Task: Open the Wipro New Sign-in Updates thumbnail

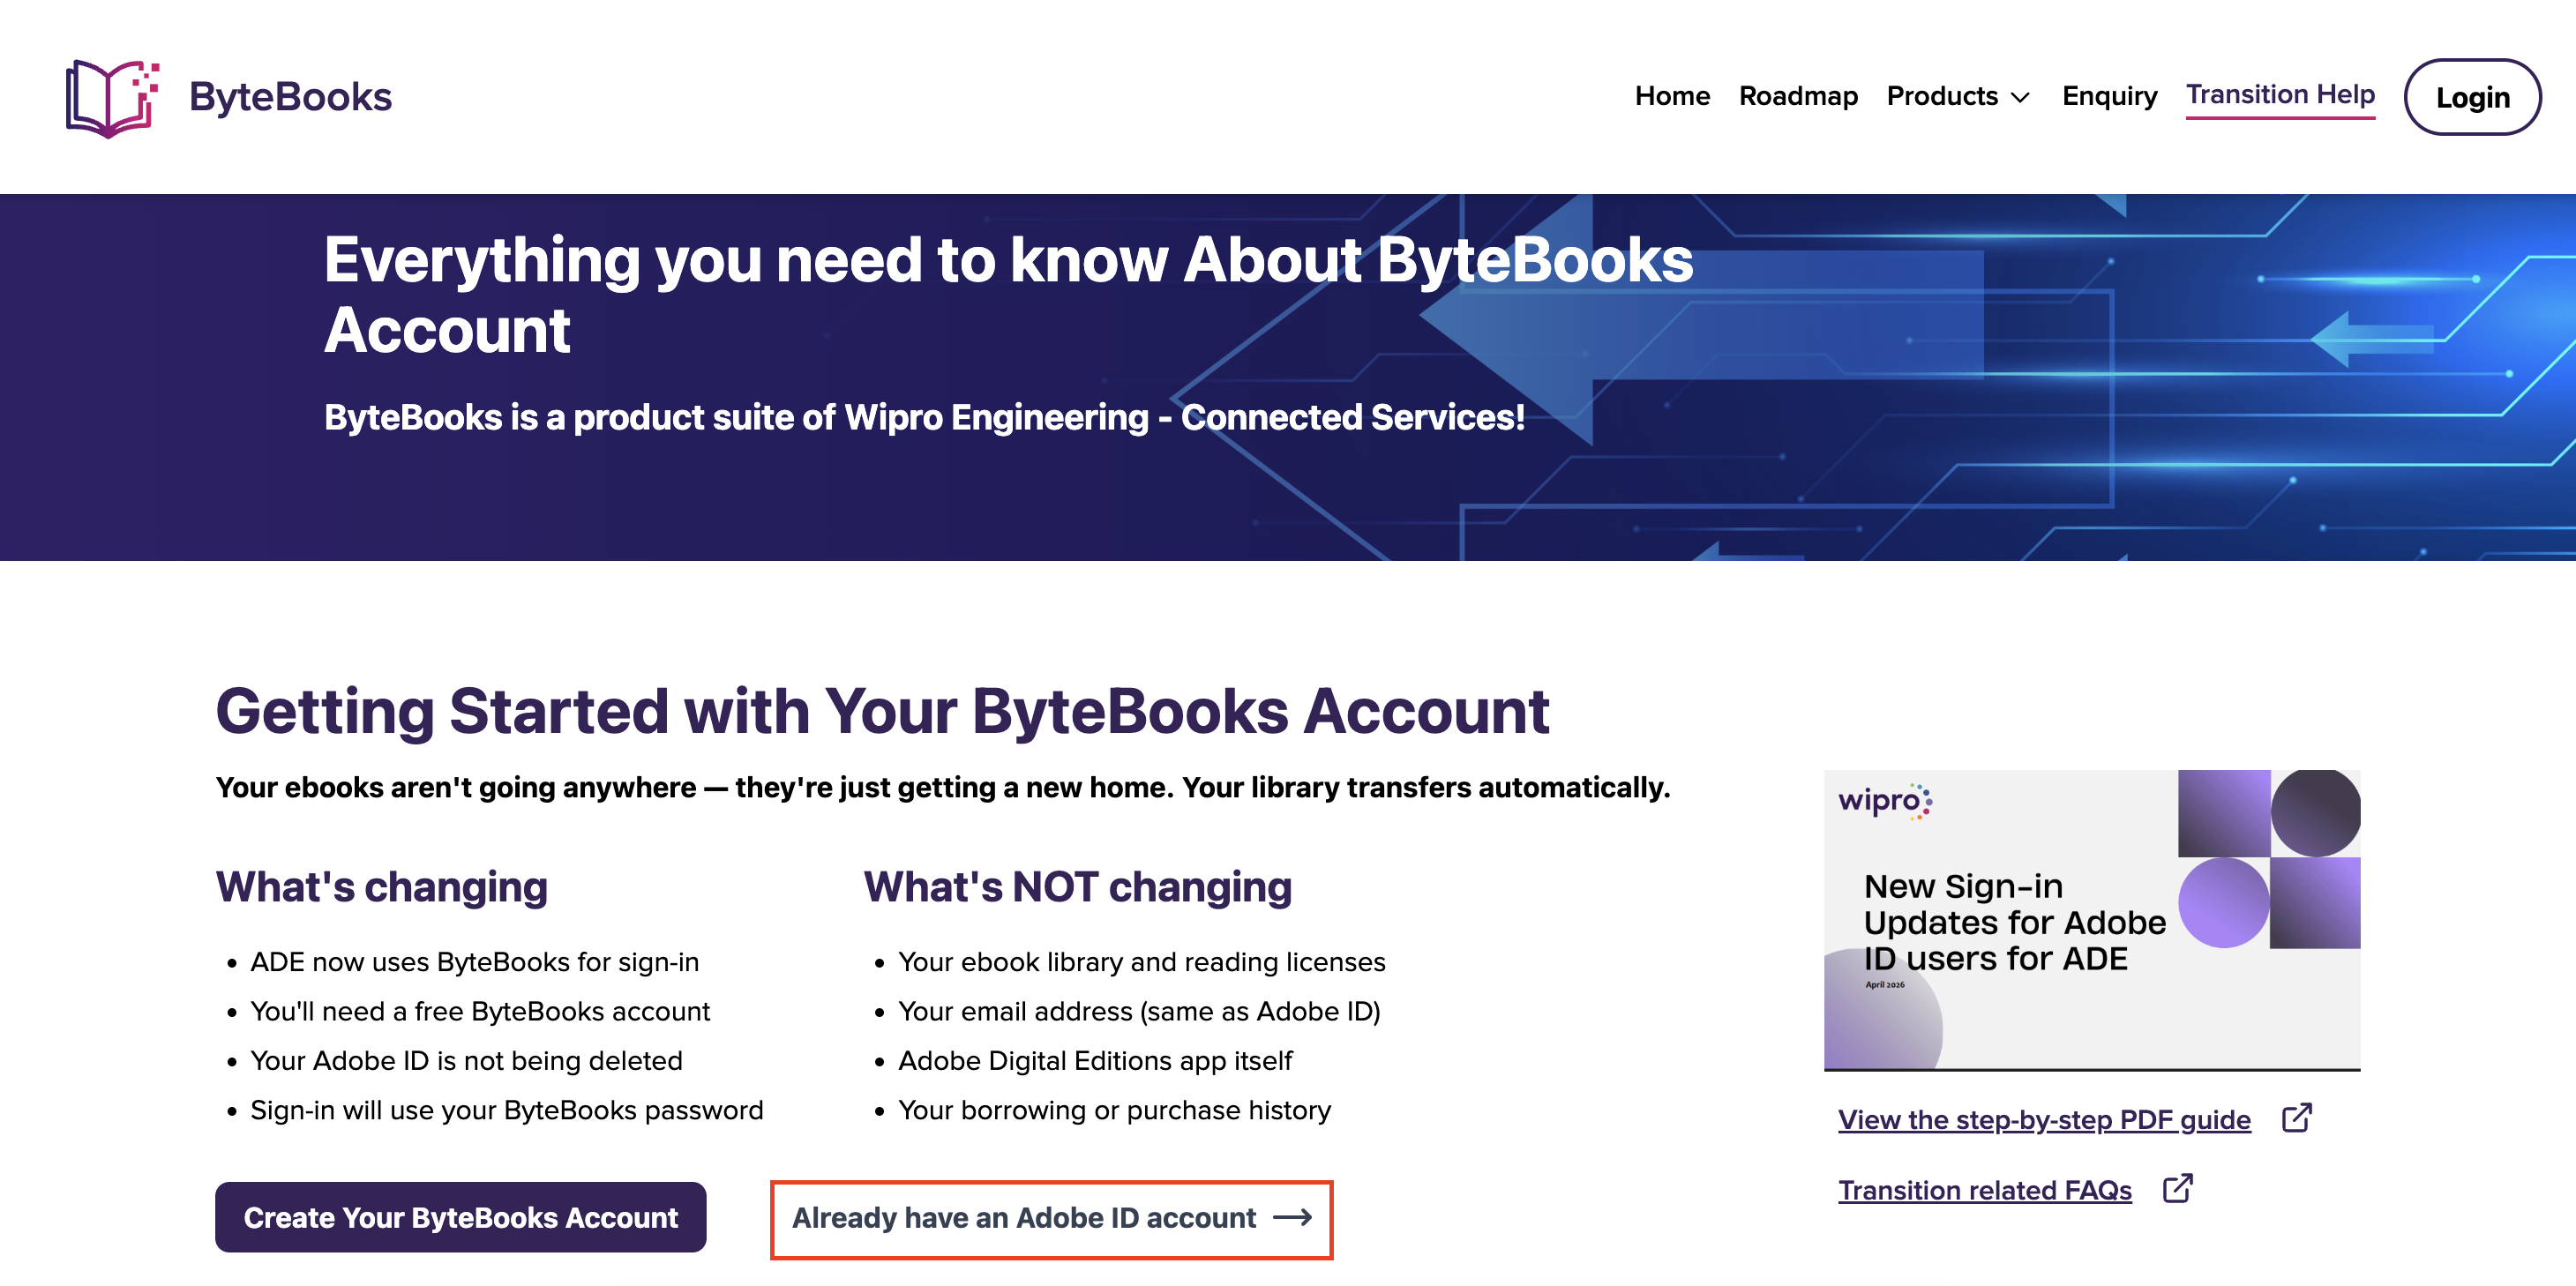Action: tap(2092, 920)
